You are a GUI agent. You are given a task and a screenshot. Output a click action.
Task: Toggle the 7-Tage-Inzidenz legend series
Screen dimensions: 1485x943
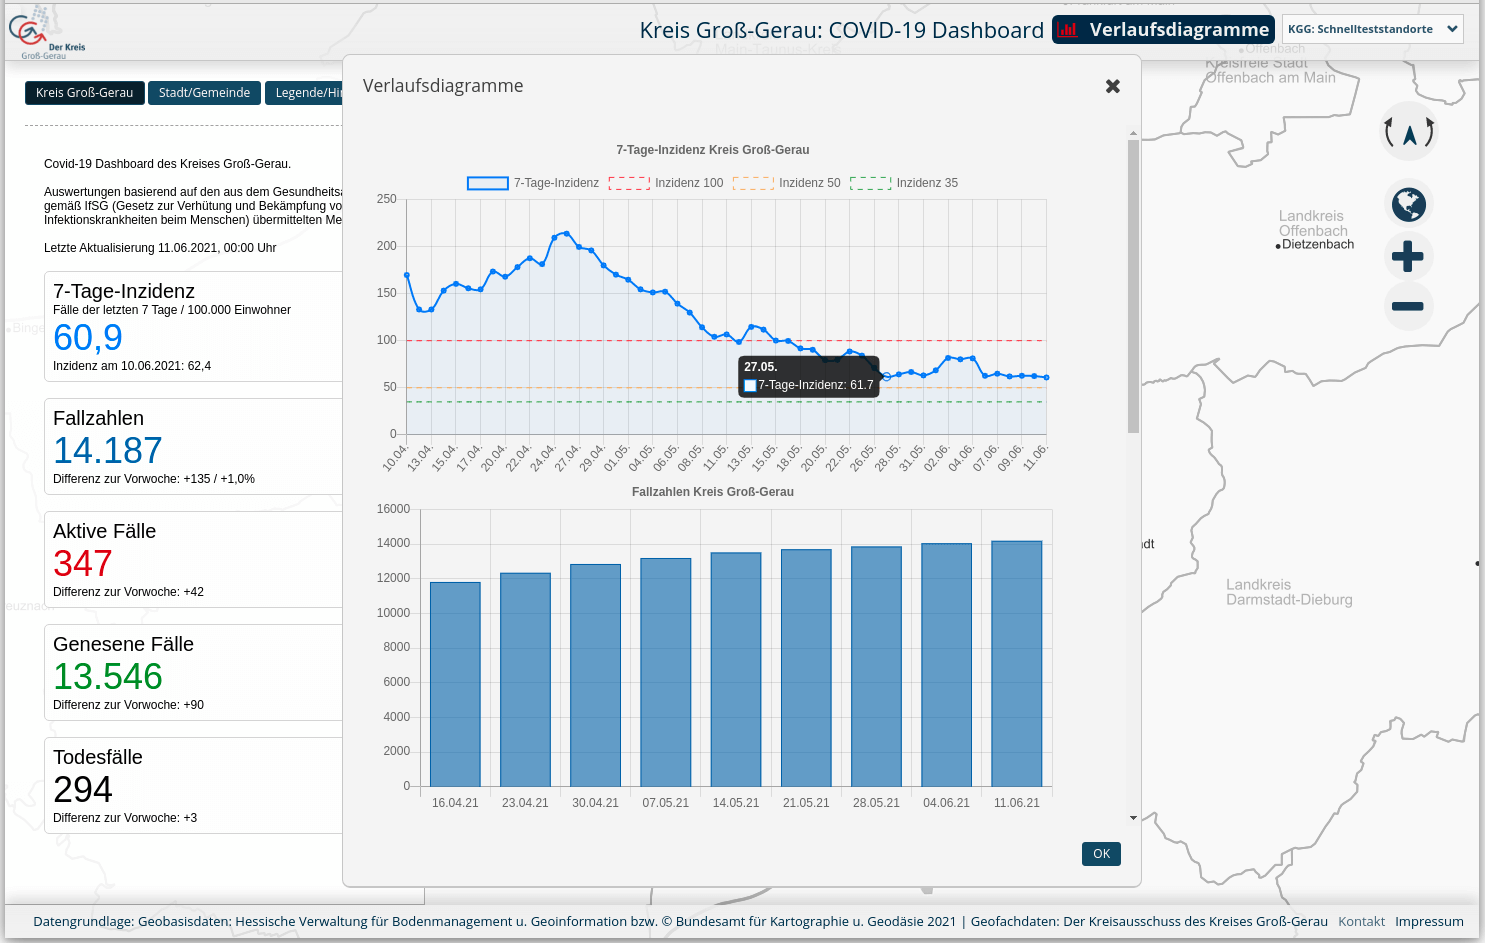tap(533, 183)
